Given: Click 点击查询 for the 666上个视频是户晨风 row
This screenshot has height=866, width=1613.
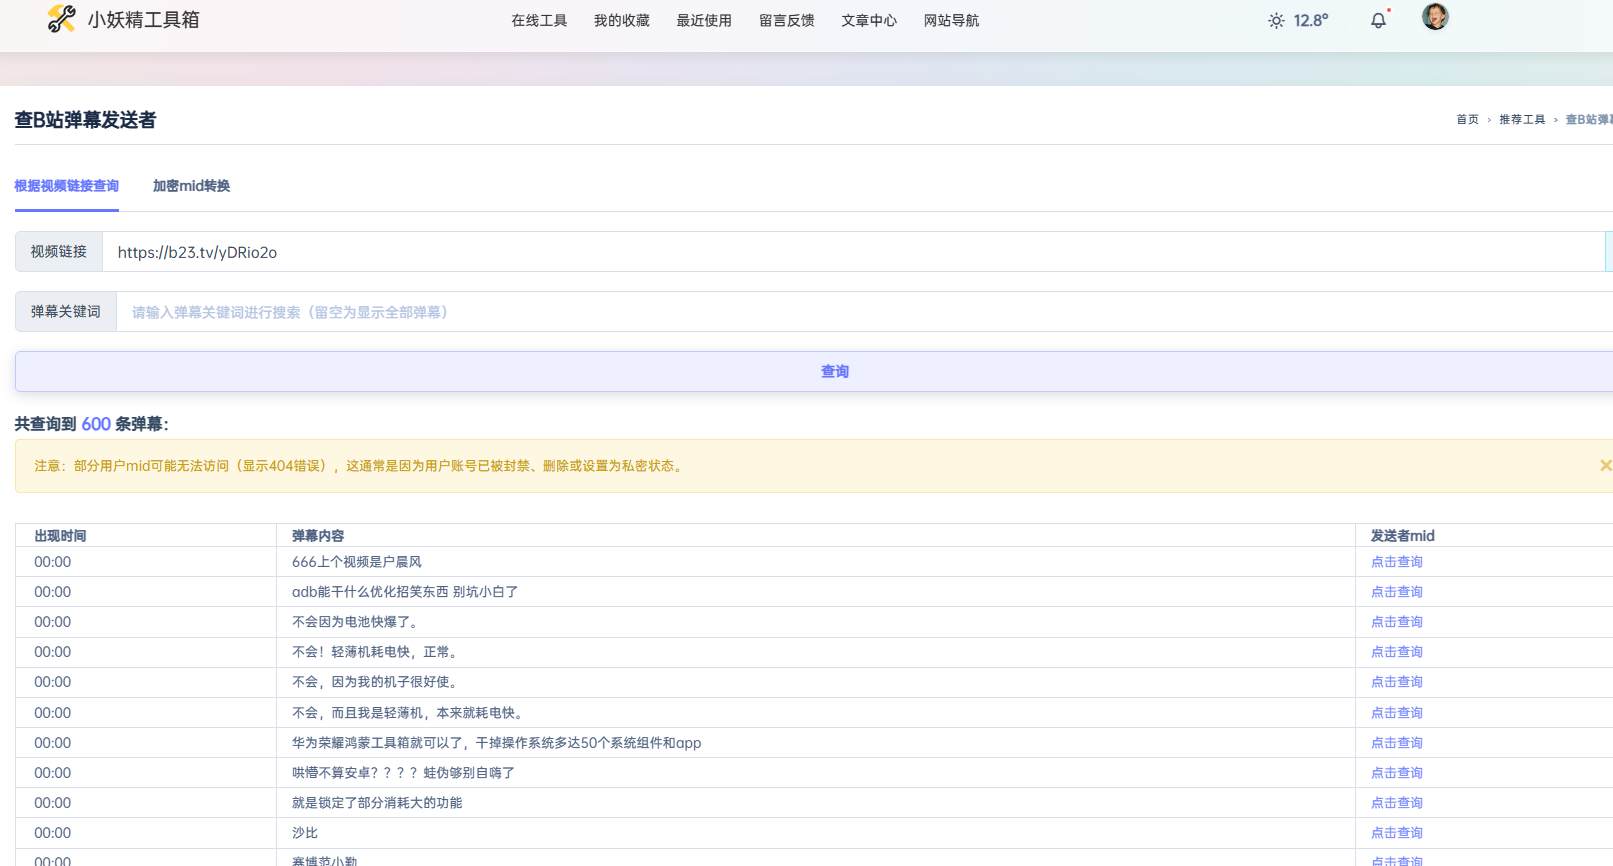Looking at the screenshot, I should coord(1396,562).
